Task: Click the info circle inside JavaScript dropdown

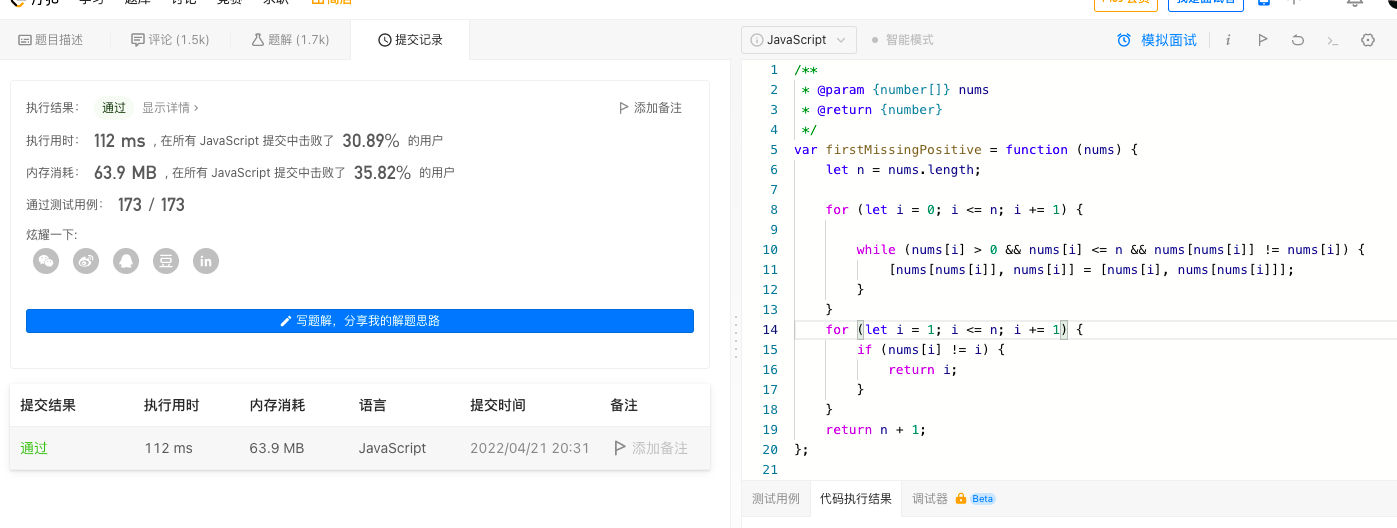Action: 757,40
